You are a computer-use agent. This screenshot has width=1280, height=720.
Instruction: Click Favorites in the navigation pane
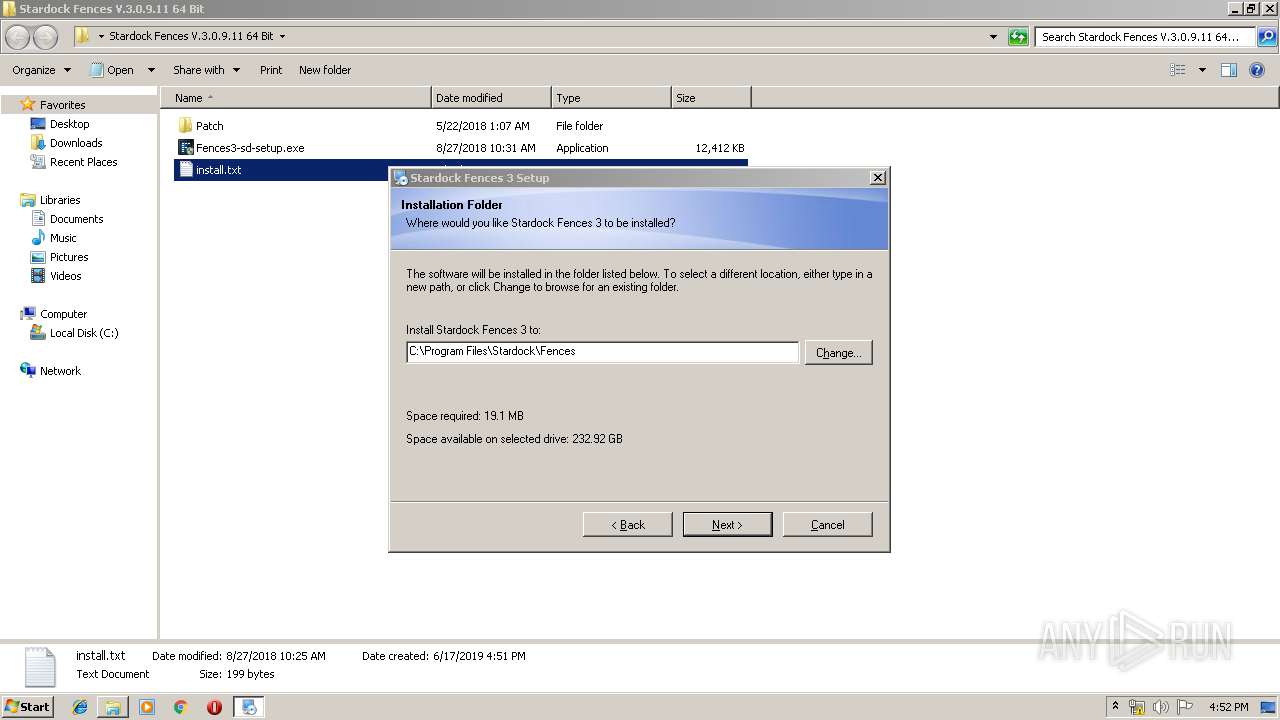coord(62,105)
